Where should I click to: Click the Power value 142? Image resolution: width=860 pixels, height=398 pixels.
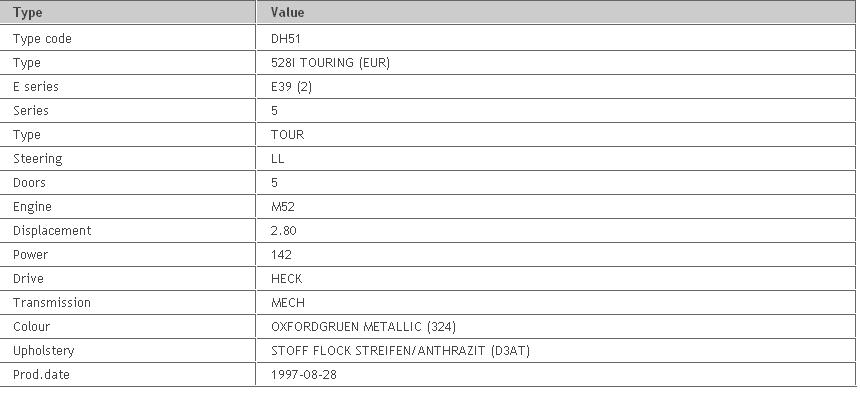pos(281,255)
